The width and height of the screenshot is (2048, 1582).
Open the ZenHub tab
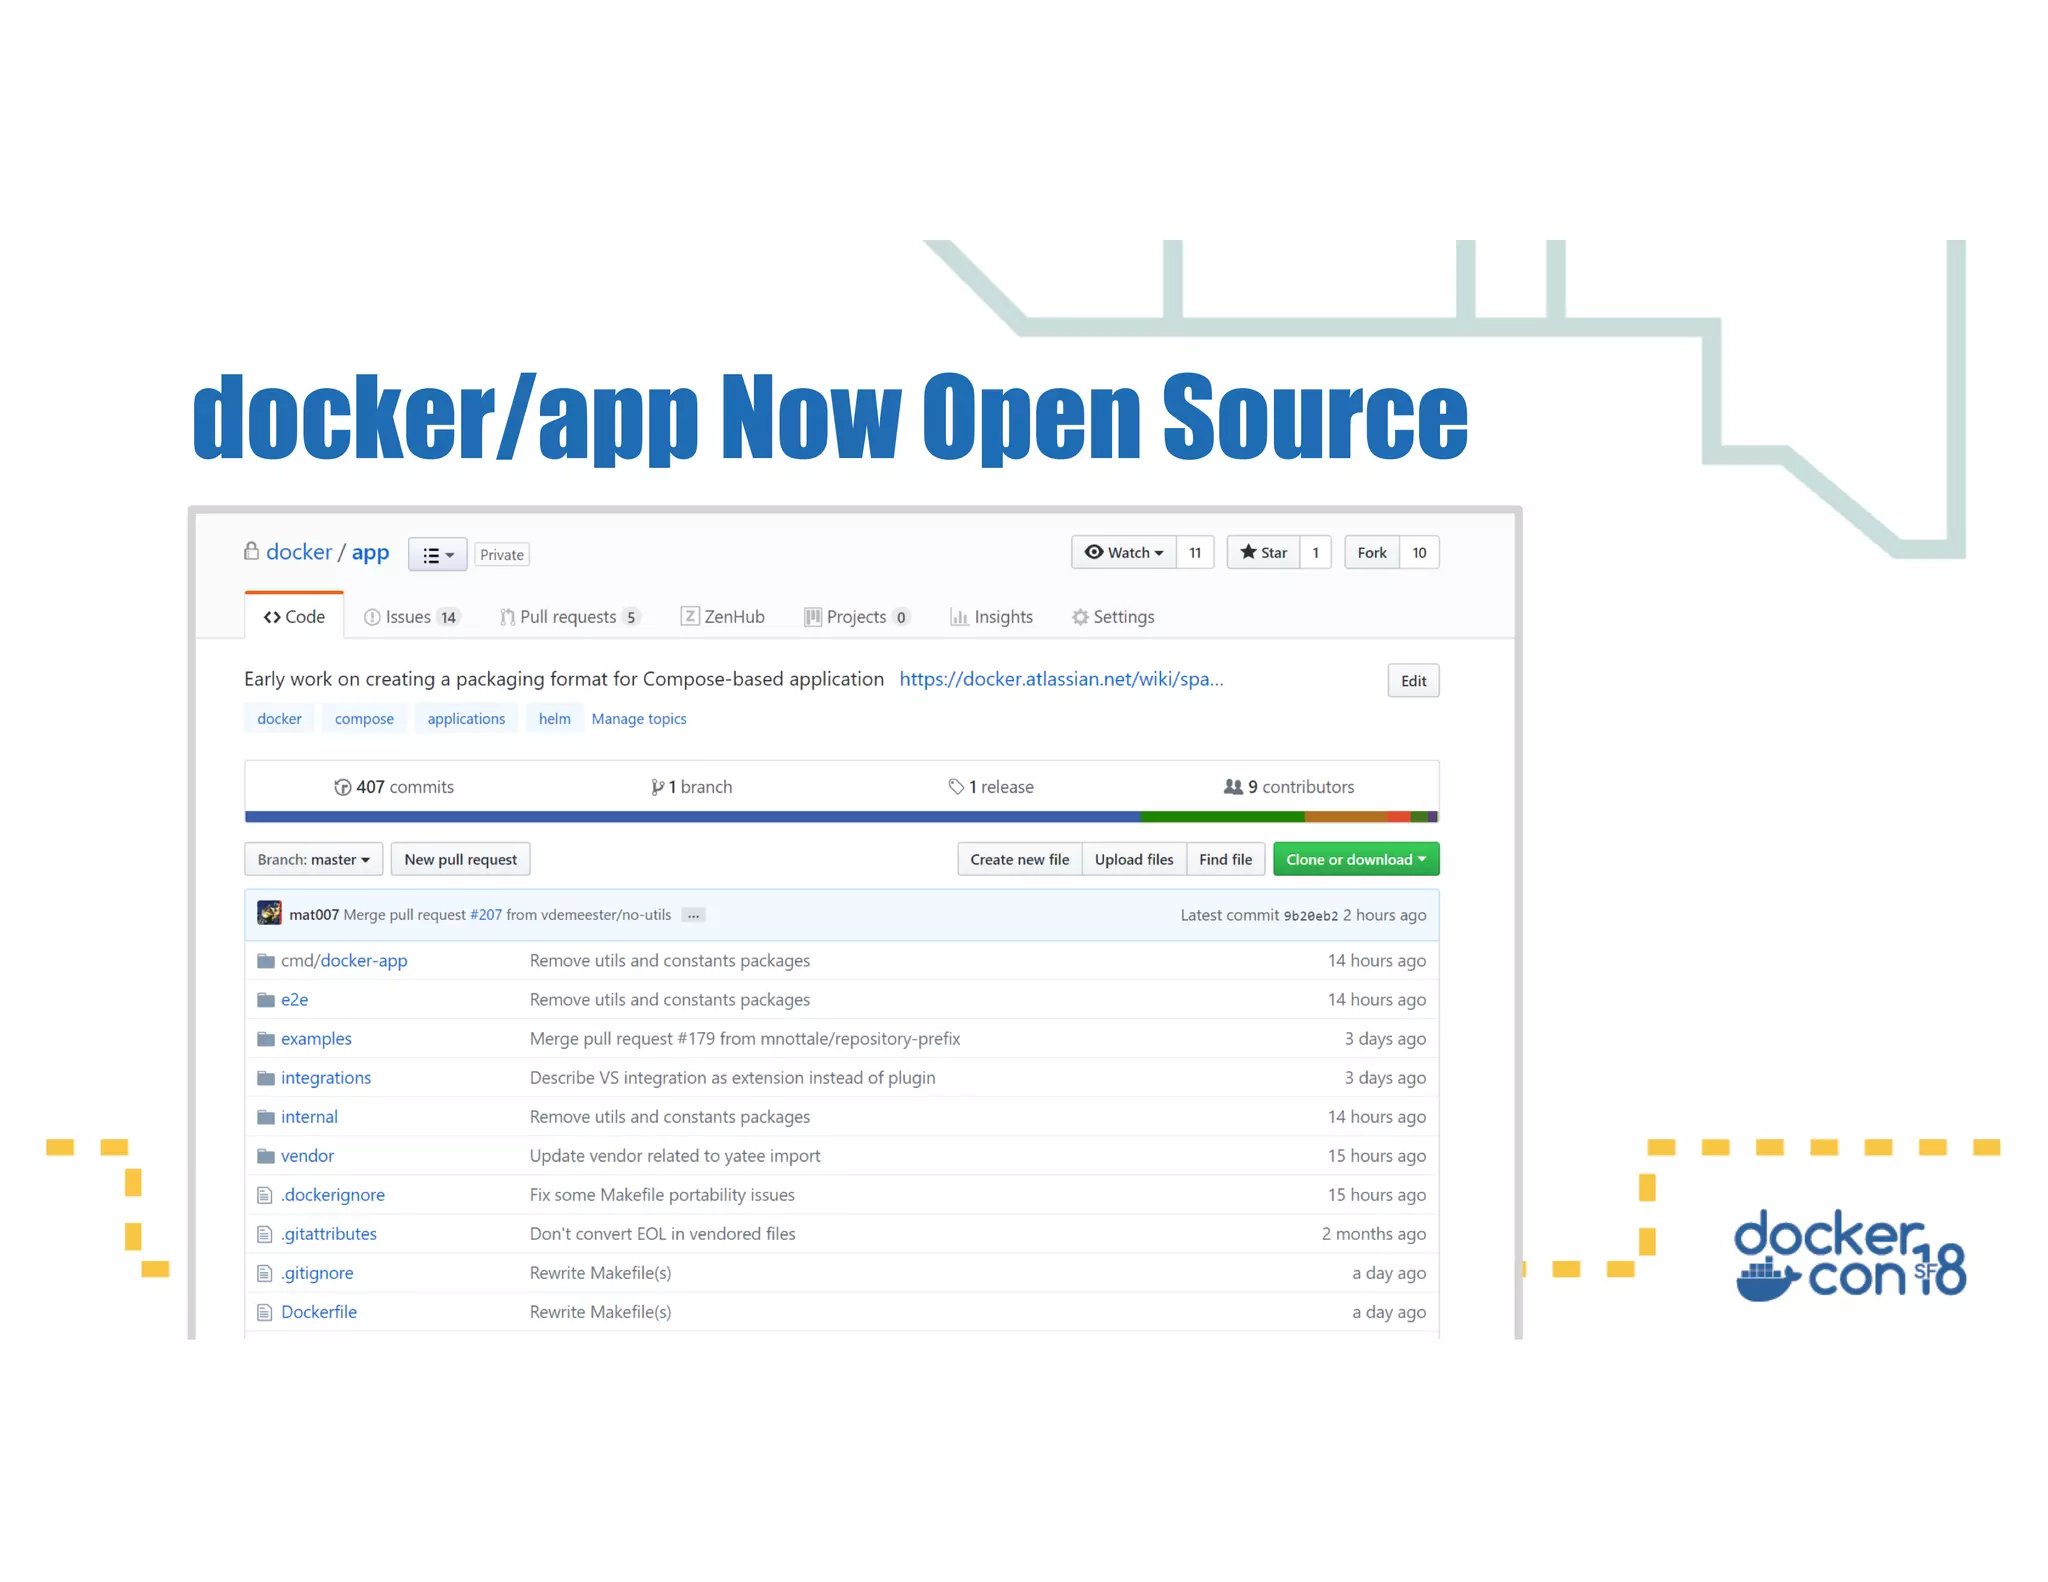[x=722, y=617]
